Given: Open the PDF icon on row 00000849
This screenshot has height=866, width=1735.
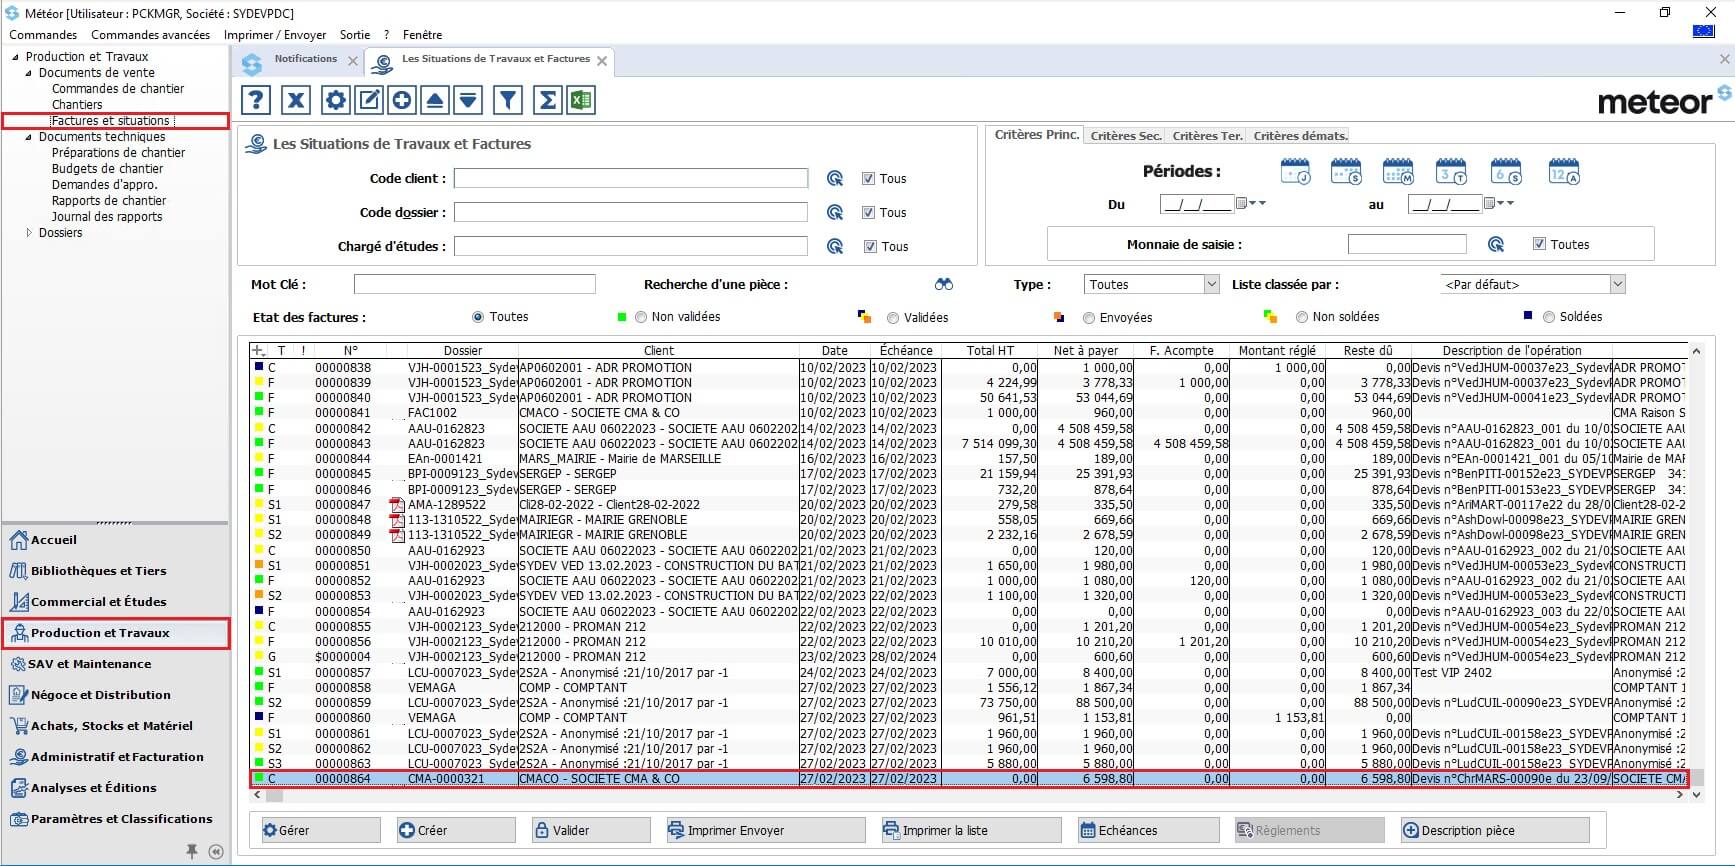Looking at the screenshot, I should point(397,535).
